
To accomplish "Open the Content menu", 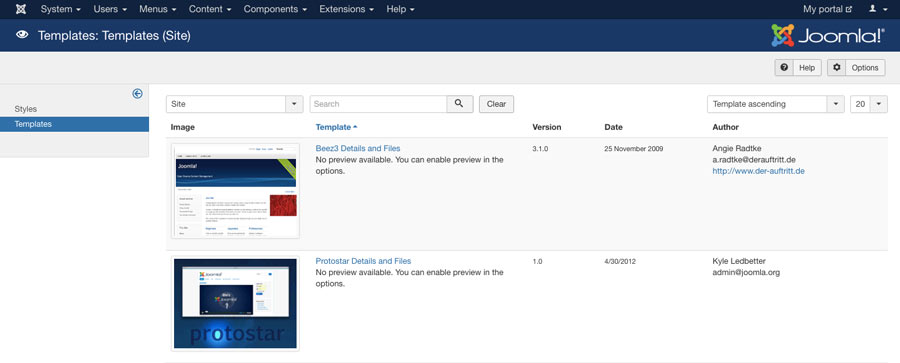I will pos(210,9).
